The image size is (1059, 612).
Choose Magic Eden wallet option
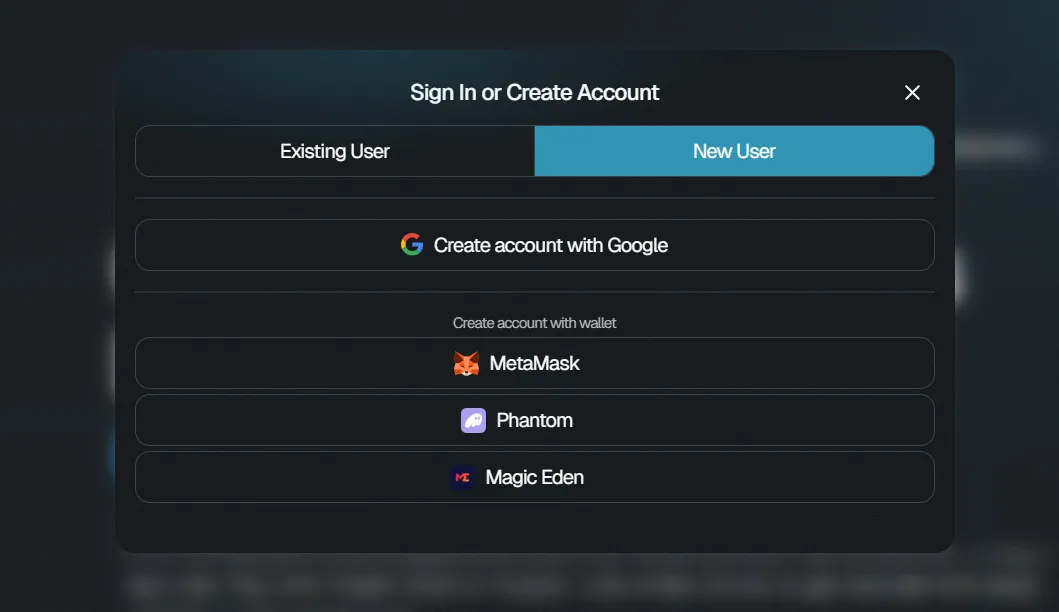535,478
